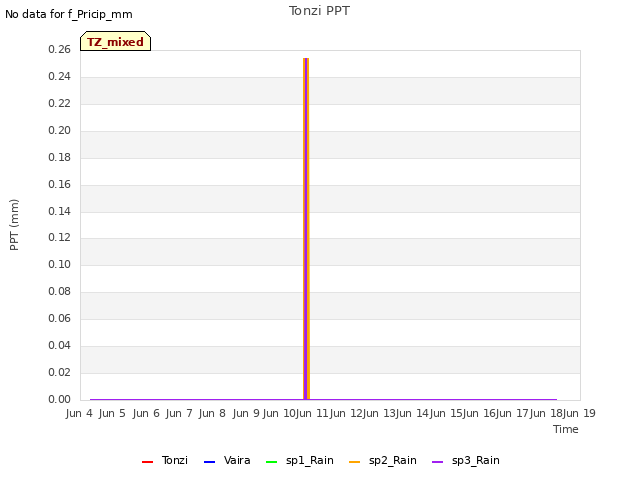Toggle the Tonzi series in legend
The image size is (640, 480).
click(165, 460)
